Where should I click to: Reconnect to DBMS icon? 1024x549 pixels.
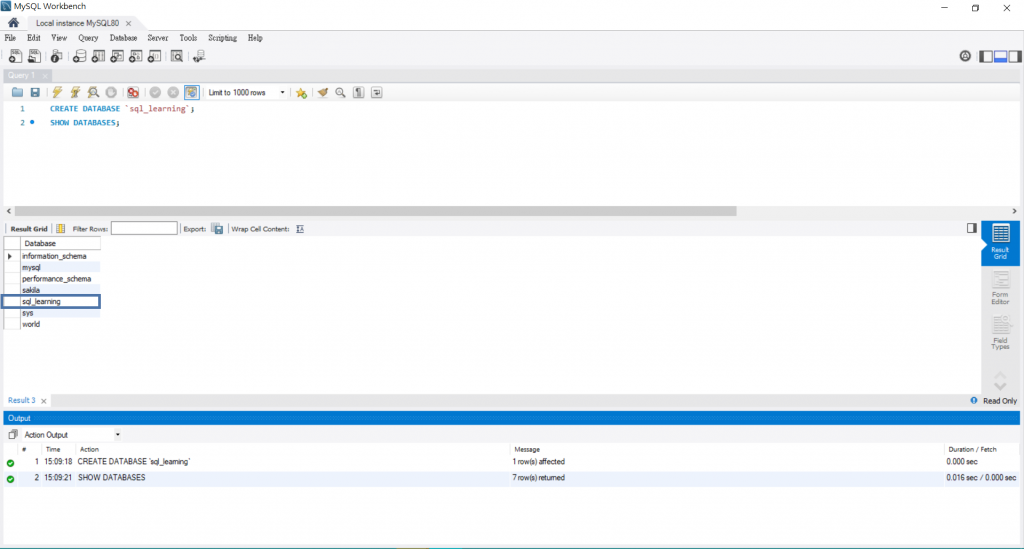[x=199, y=57]
